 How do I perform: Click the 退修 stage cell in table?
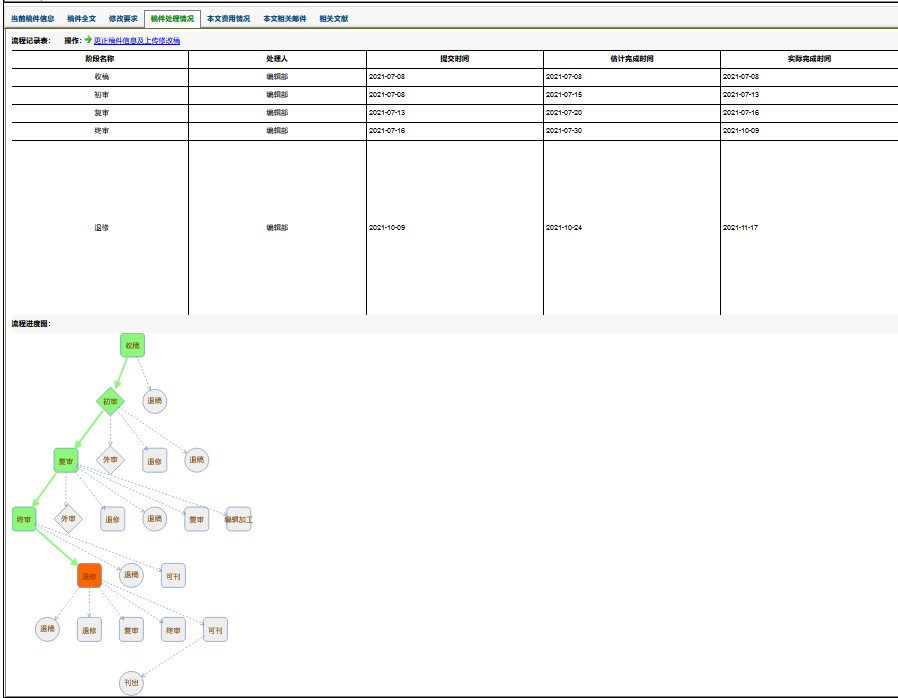[x=100, y=228]
